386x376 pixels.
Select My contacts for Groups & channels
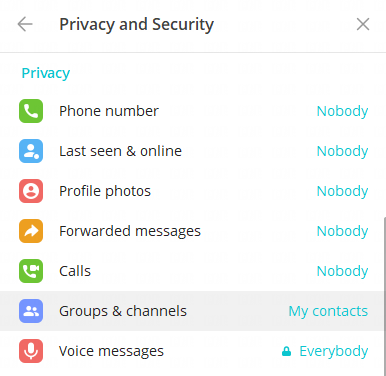(328, 311)
